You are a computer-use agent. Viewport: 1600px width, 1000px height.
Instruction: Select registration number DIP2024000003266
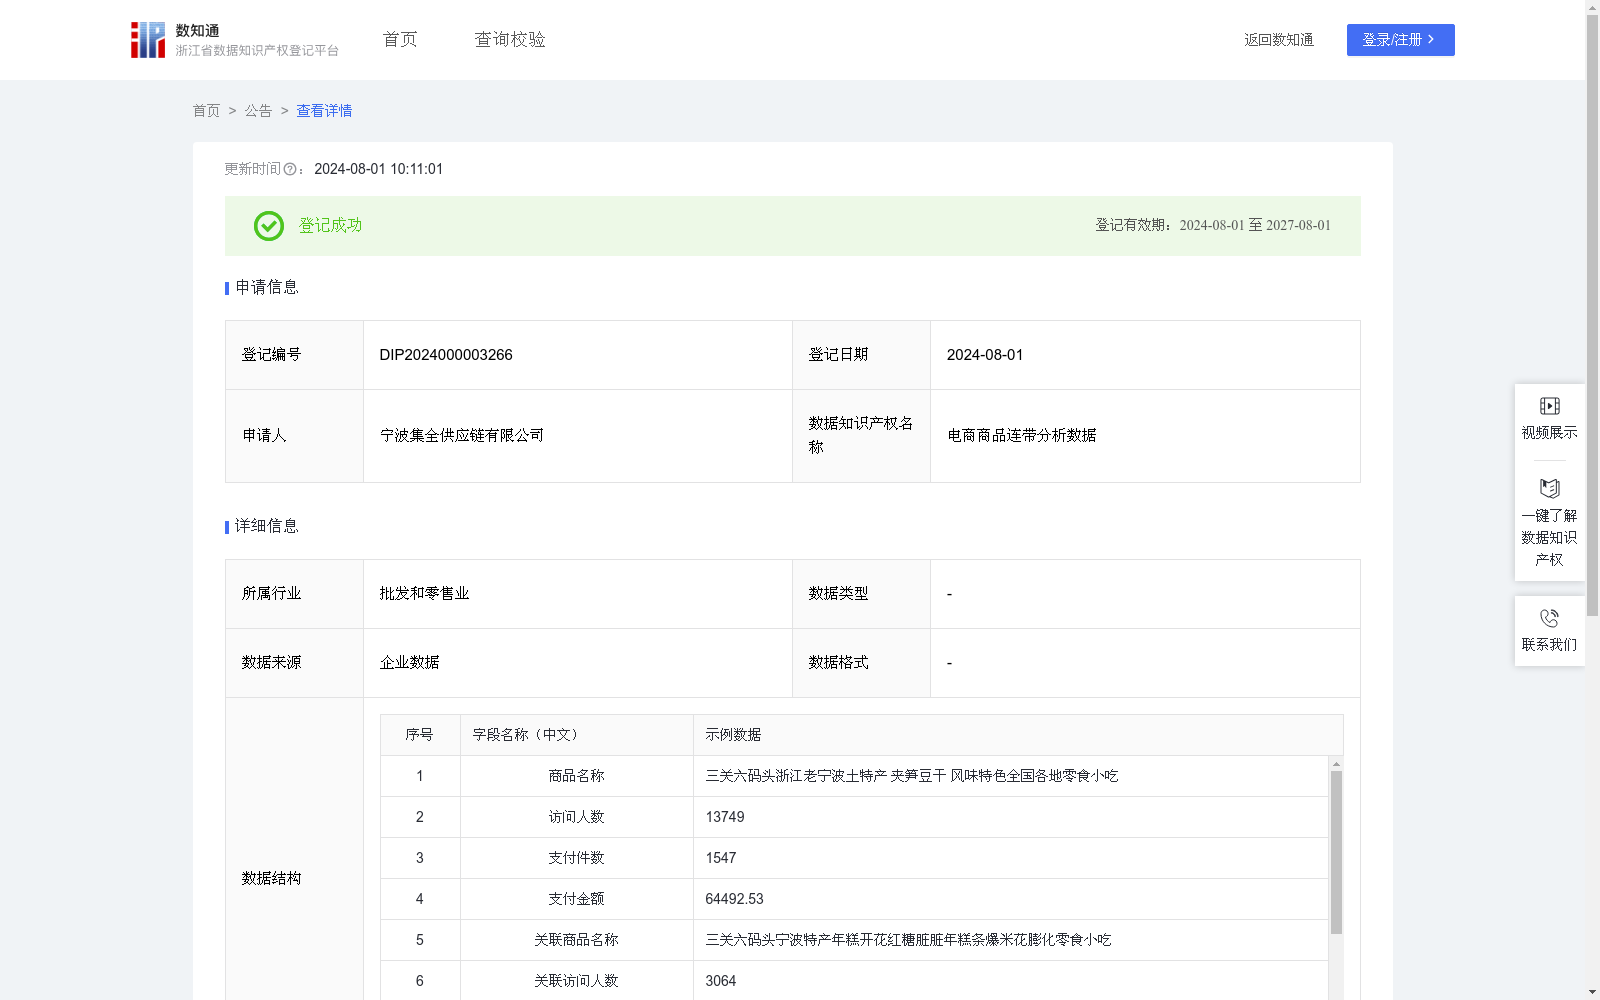coord(446,355)
